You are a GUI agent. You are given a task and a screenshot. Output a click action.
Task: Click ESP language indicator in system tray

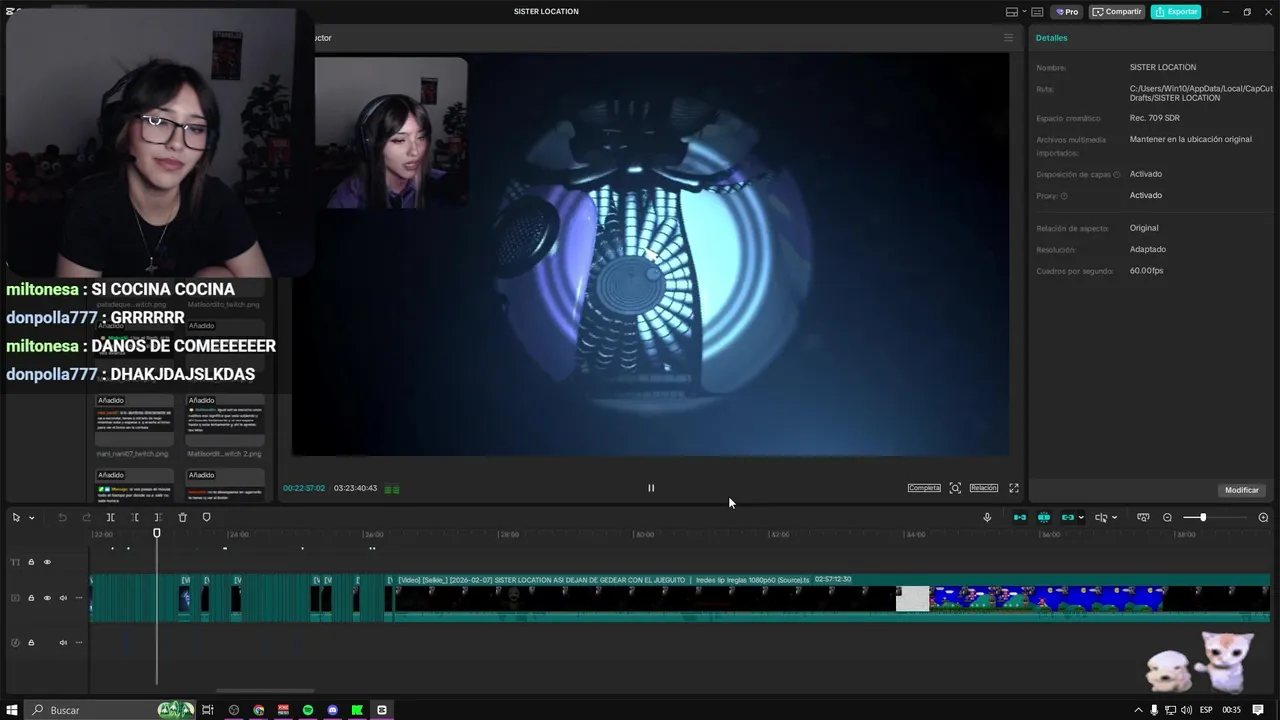click(x=1206, y=710)
